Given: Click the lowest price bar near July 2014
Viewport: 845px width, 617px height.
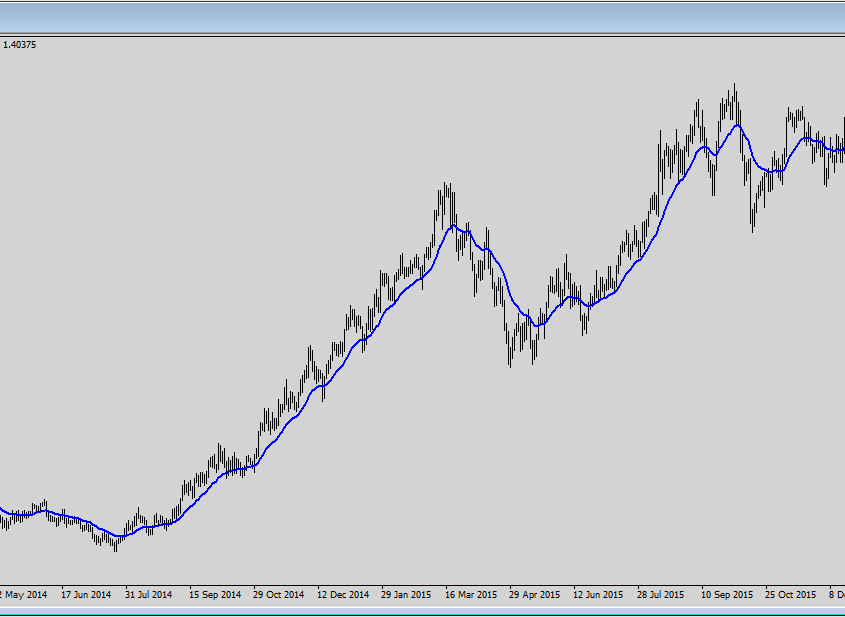Looking at the screenshot, I should [x=116, y=544].
